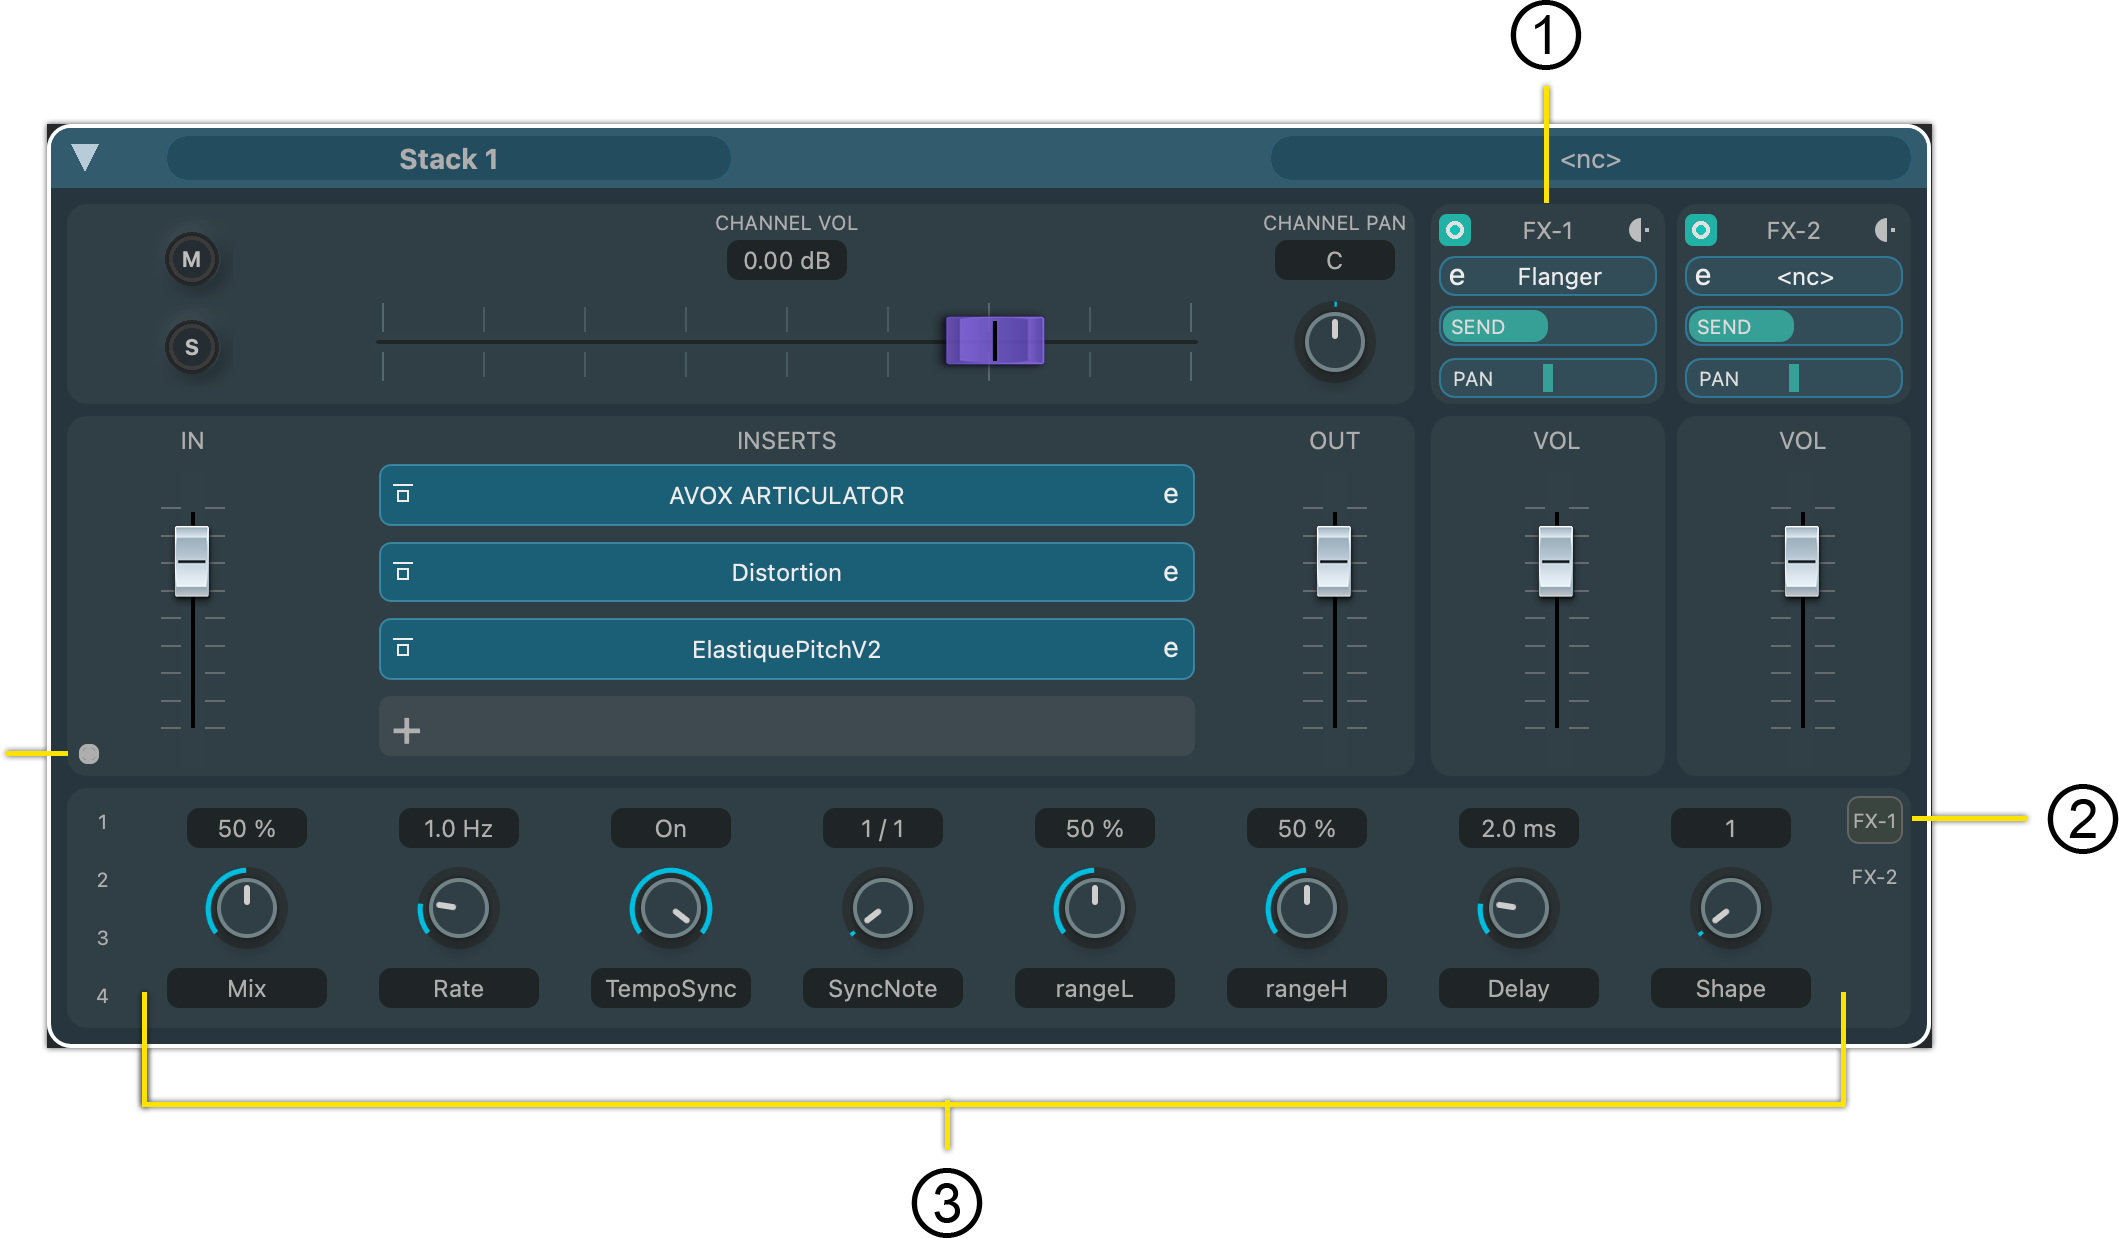
Task: Open AVOX ARTICULATOR editor e icon
Action: 1170,495
